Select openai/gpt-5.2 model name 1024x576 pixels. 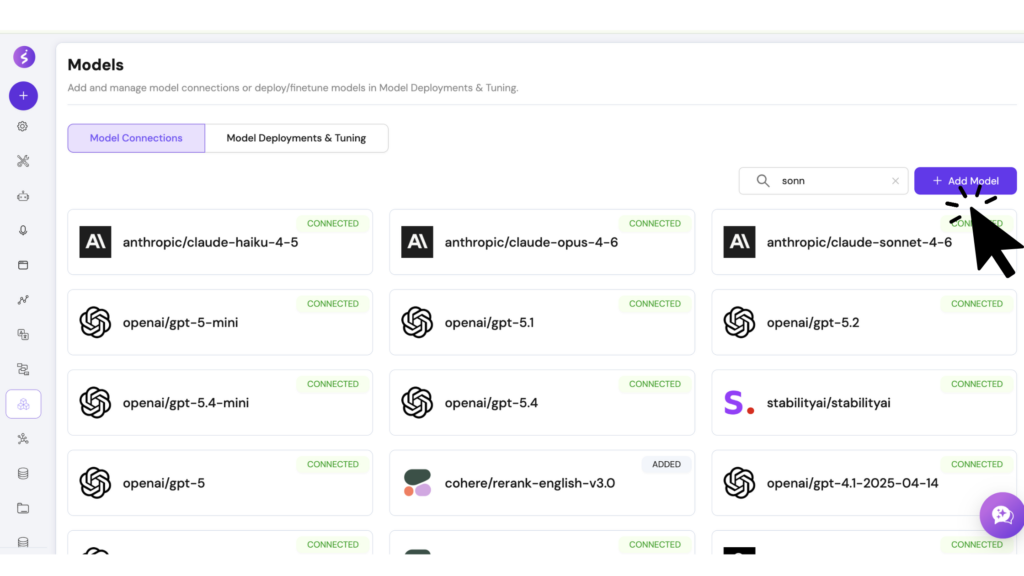point(813,323)
